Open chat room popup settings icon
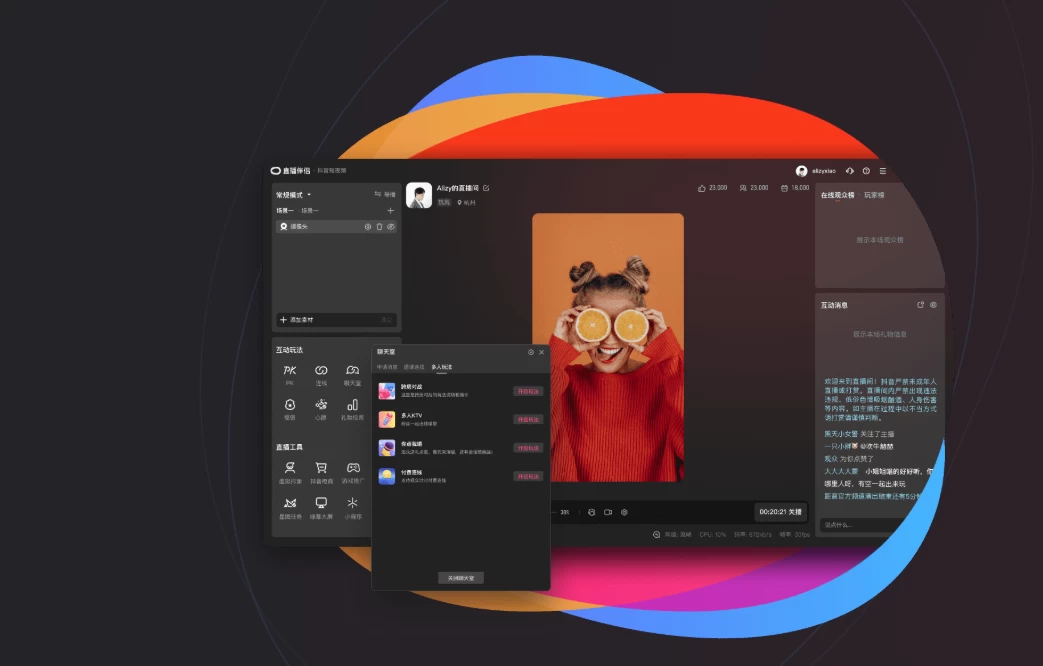Viewport: 1043px width, 666px height. (531, 352)
